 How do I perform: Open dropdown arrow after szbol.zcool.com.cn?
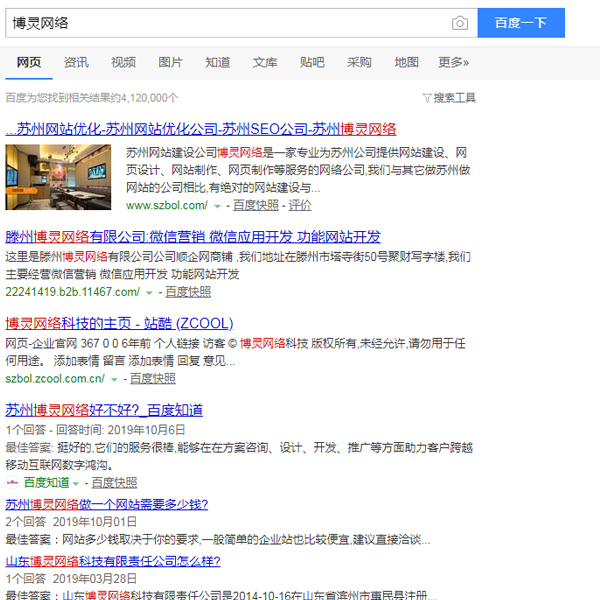[114, 379]
